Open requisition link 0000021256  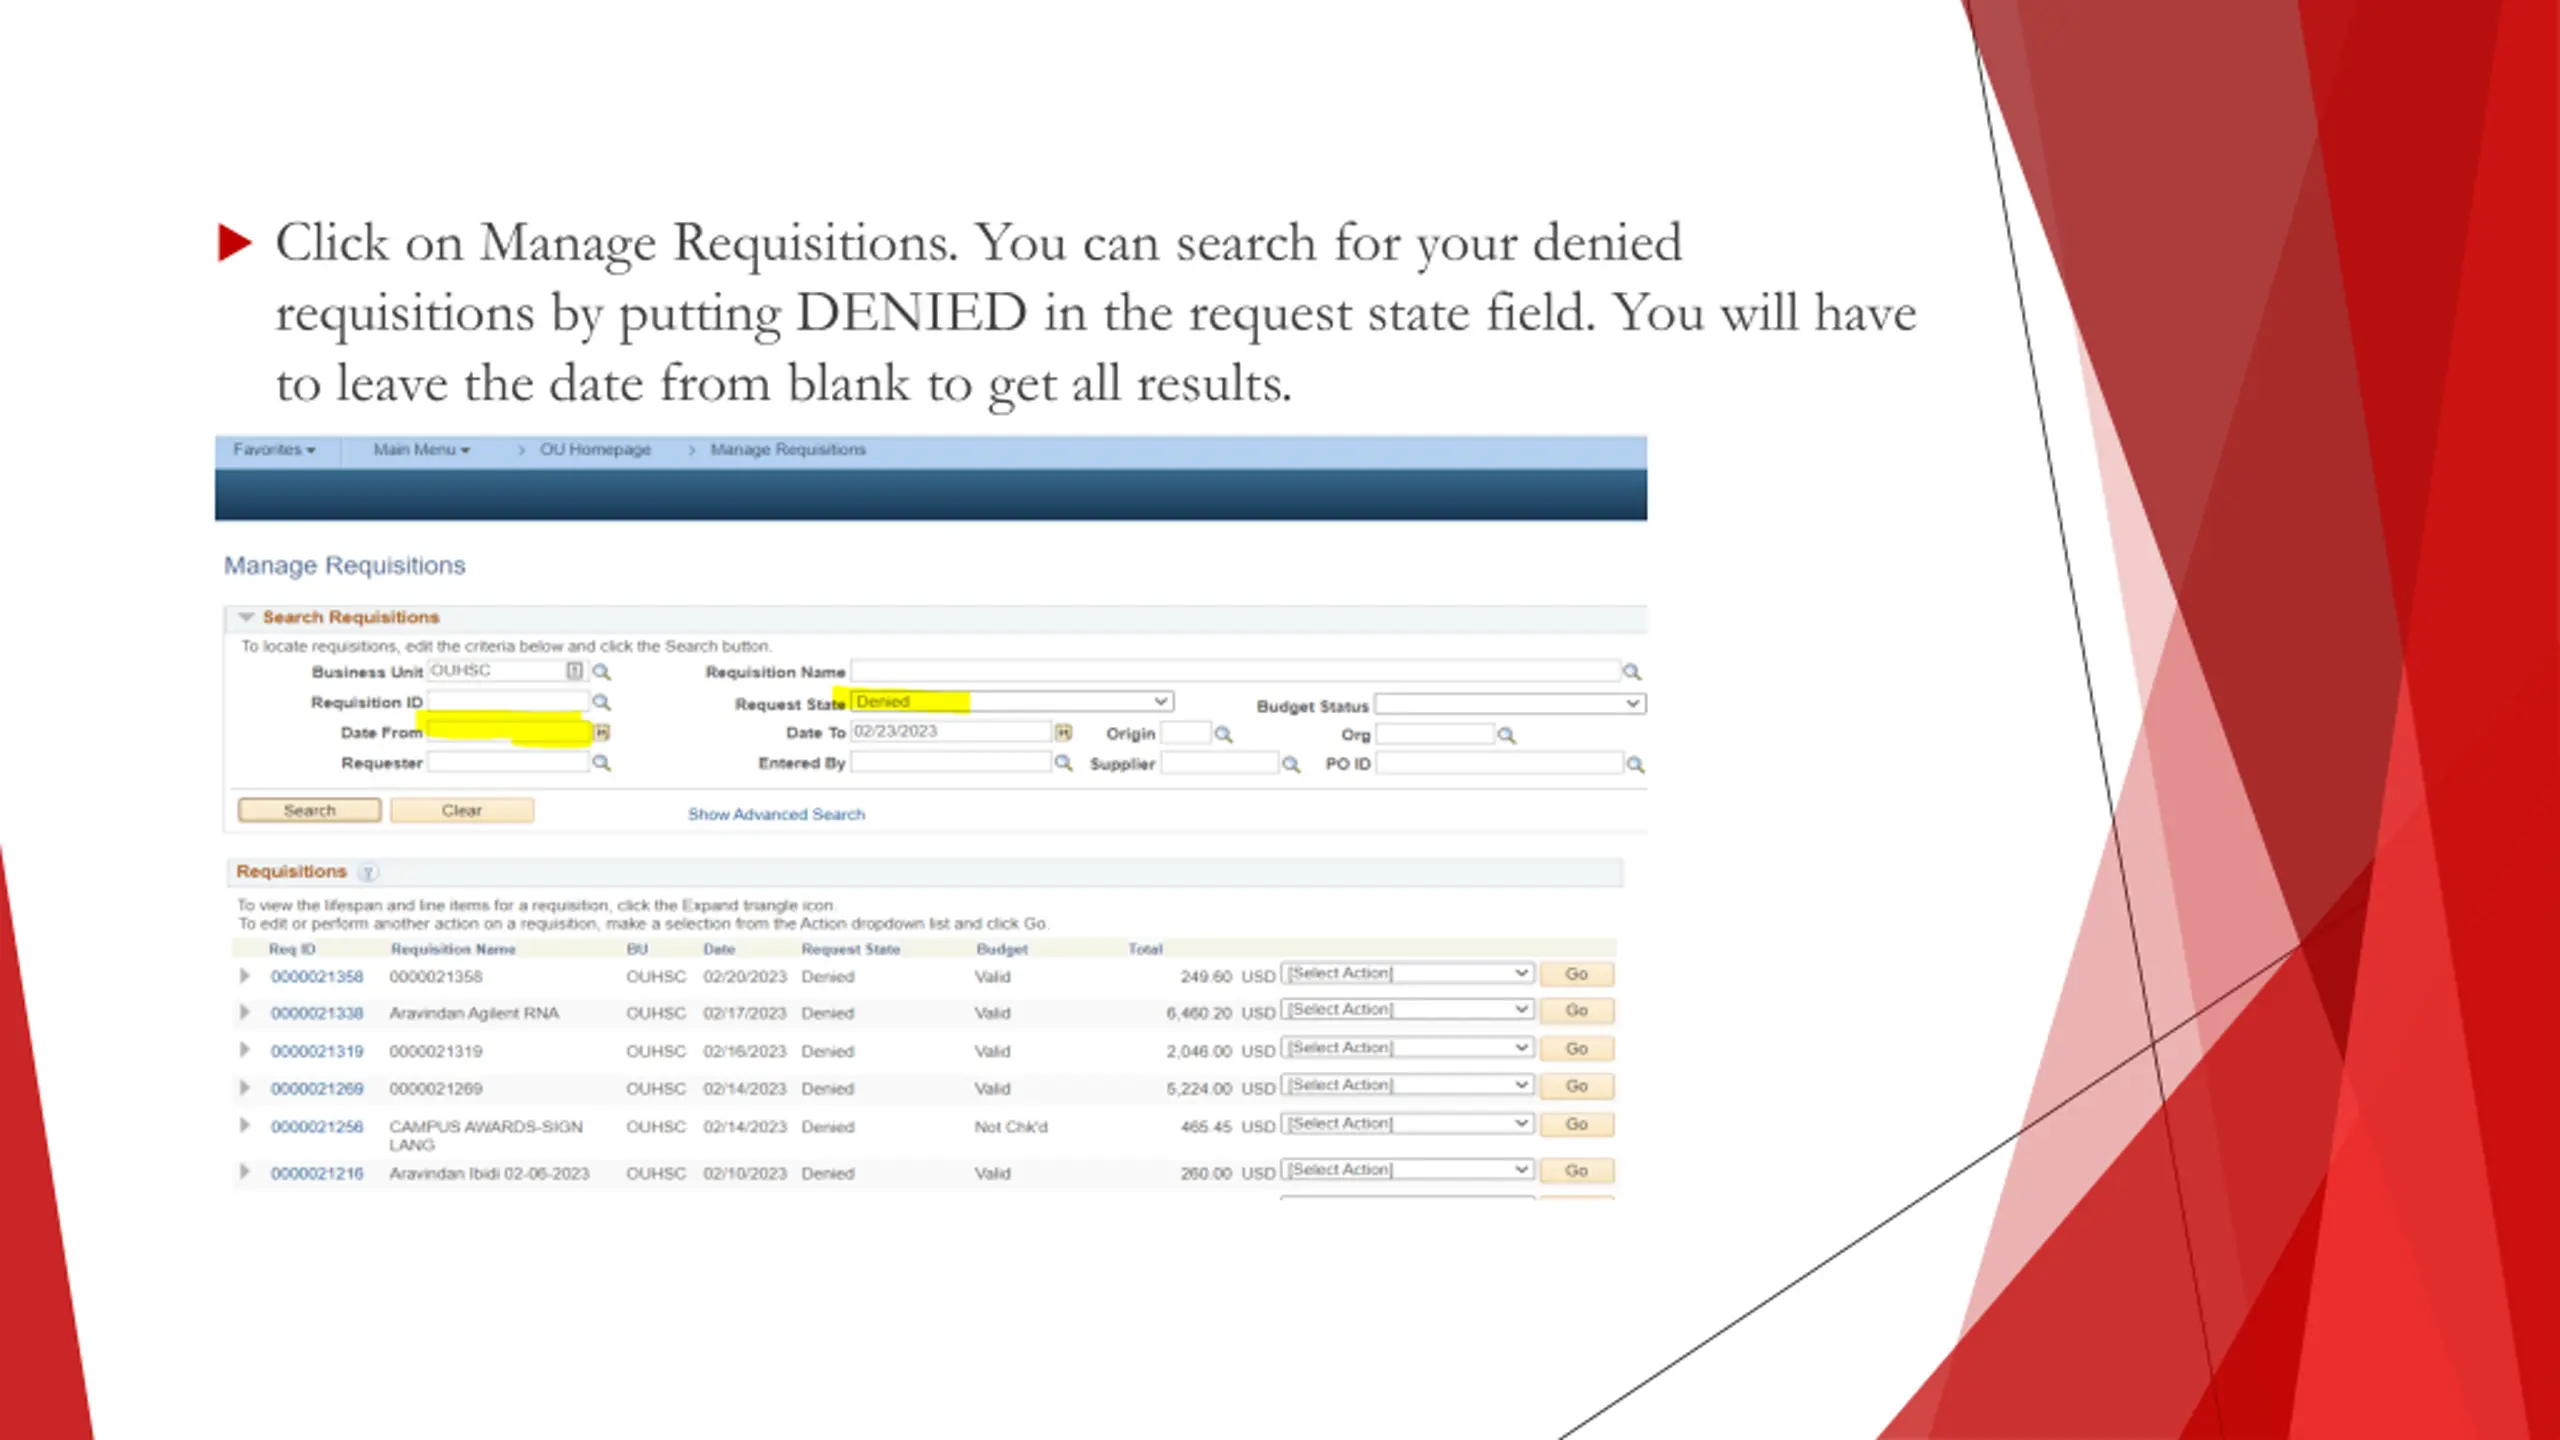[x=317, y=1126]
